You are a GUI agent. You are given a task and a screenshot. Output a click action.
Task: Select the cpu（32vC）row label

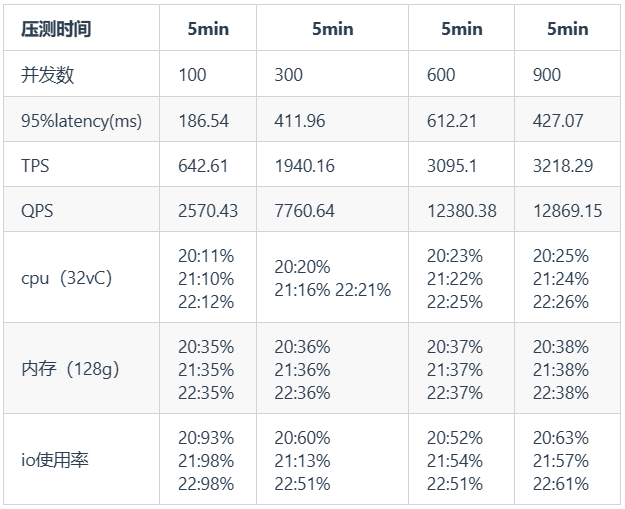pos(66,278)
